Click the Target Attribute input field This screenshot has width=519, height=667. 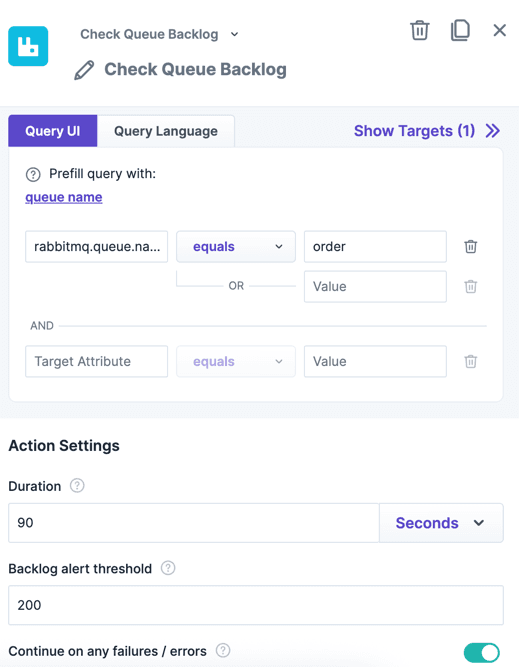point(97,362)
